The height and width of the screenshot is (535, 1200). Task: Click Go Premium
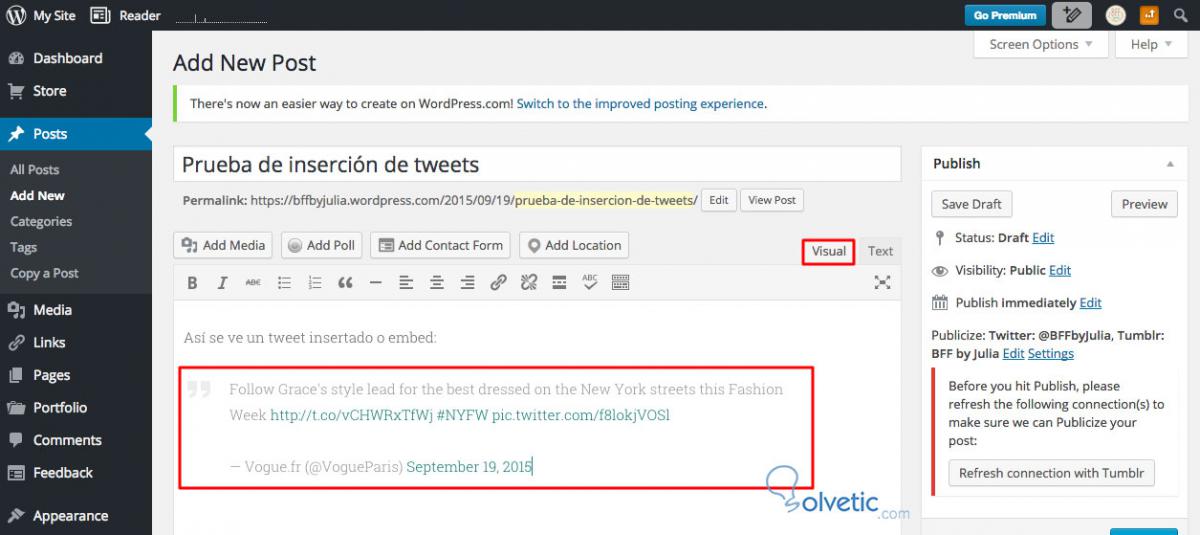1005,15
